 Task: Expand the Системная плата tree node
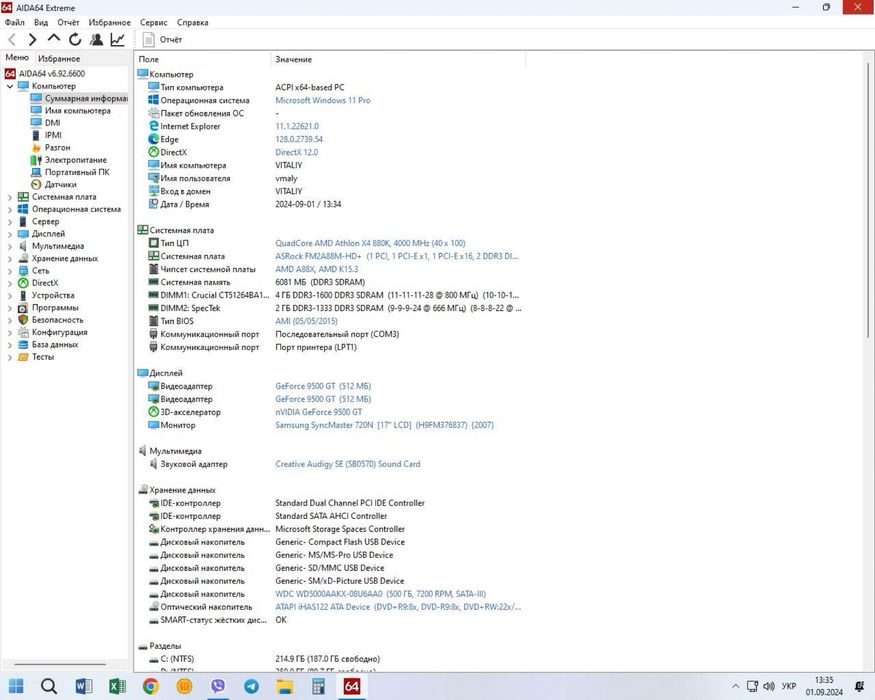point(9,197)
